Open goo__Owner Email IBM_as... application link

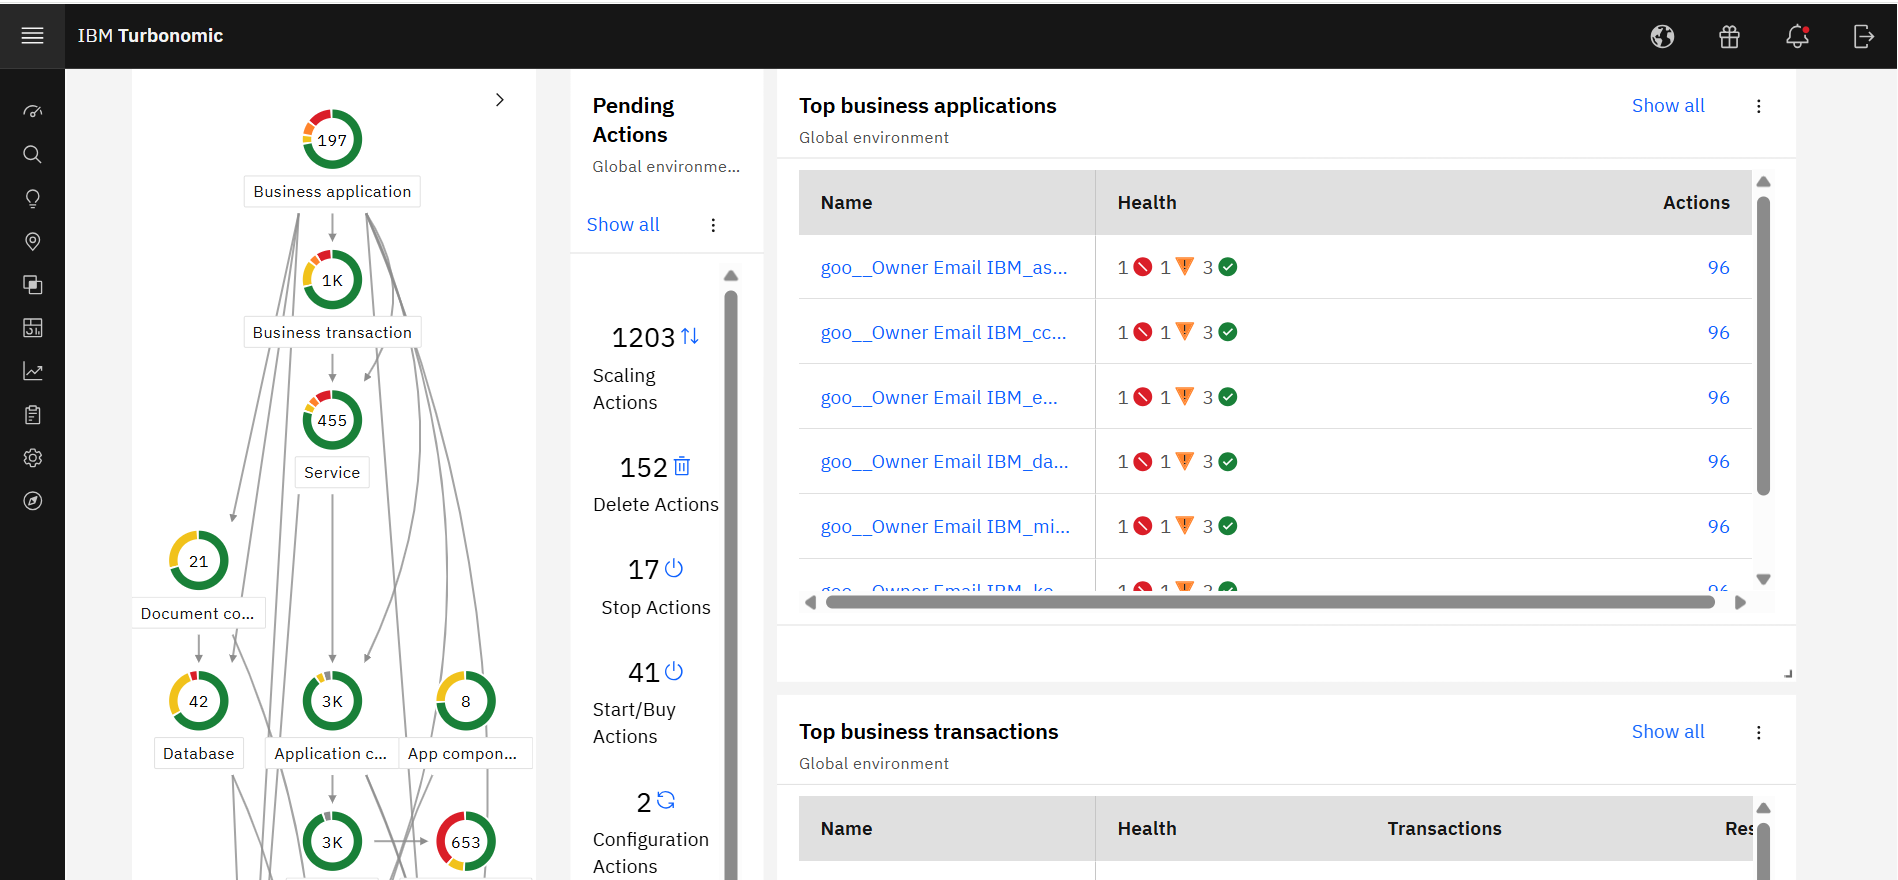943,267
